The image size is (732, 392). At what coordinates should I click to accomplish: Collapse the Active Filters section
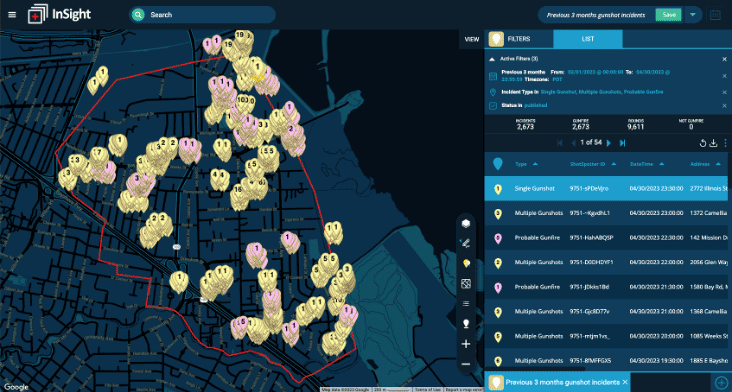coord(492,59)
